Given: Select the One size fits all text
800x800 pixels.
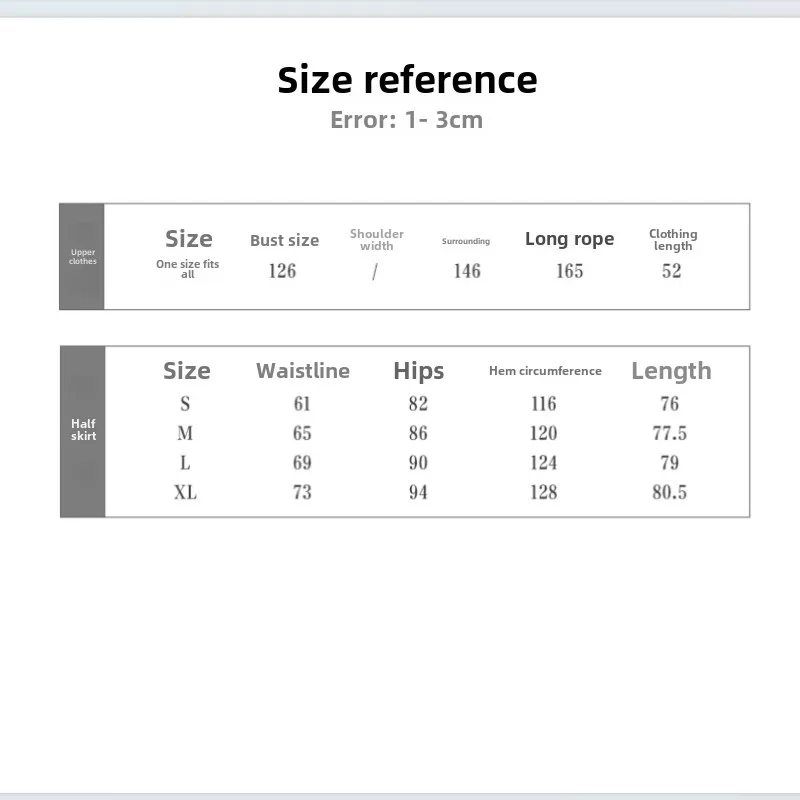Looking at the screenshot, I should point(187,269).
